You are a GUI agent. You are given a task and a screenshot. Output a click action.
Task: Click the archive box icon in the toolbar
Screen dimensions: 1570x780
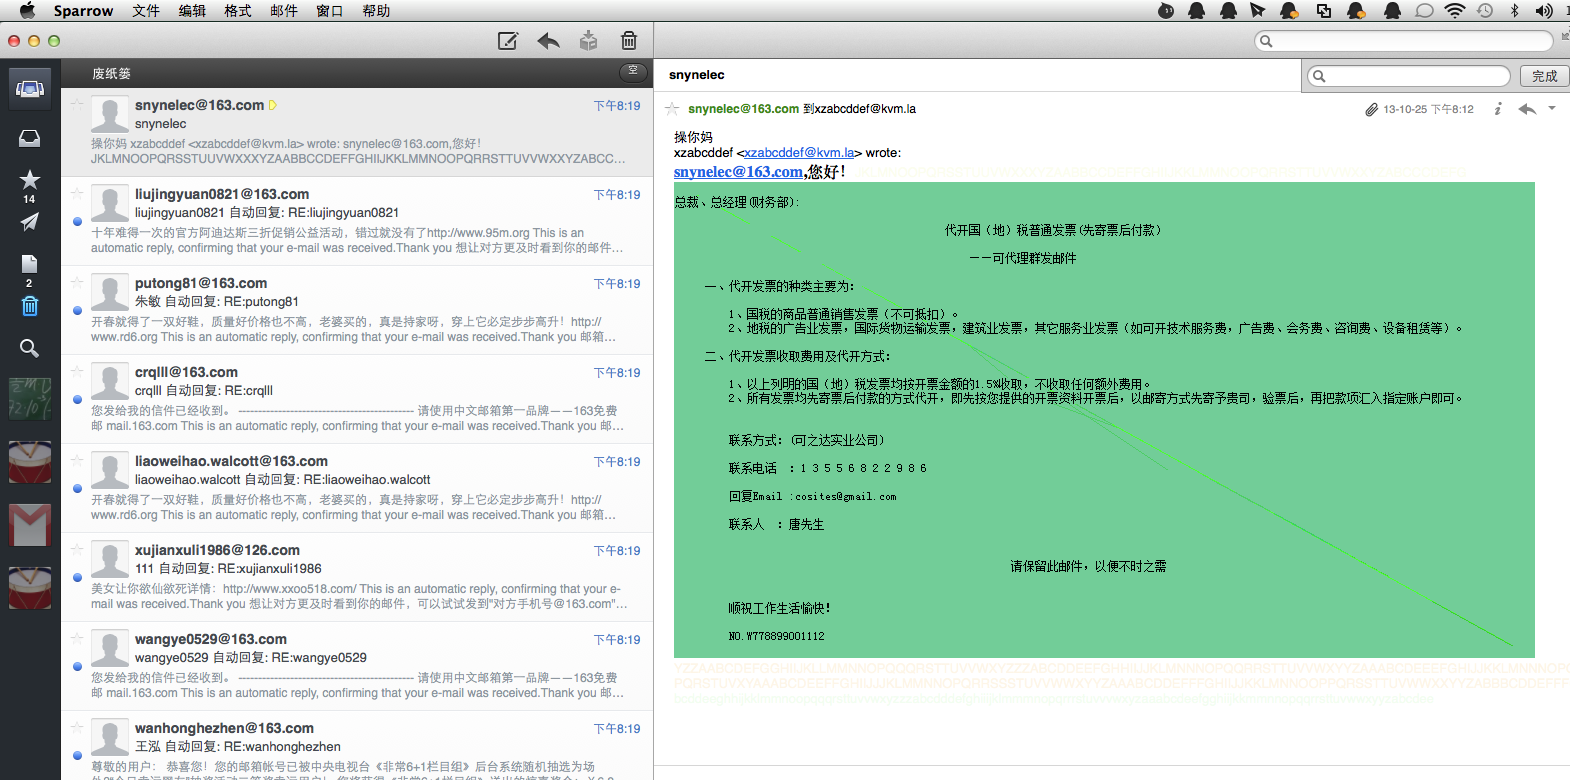[588, 41]
